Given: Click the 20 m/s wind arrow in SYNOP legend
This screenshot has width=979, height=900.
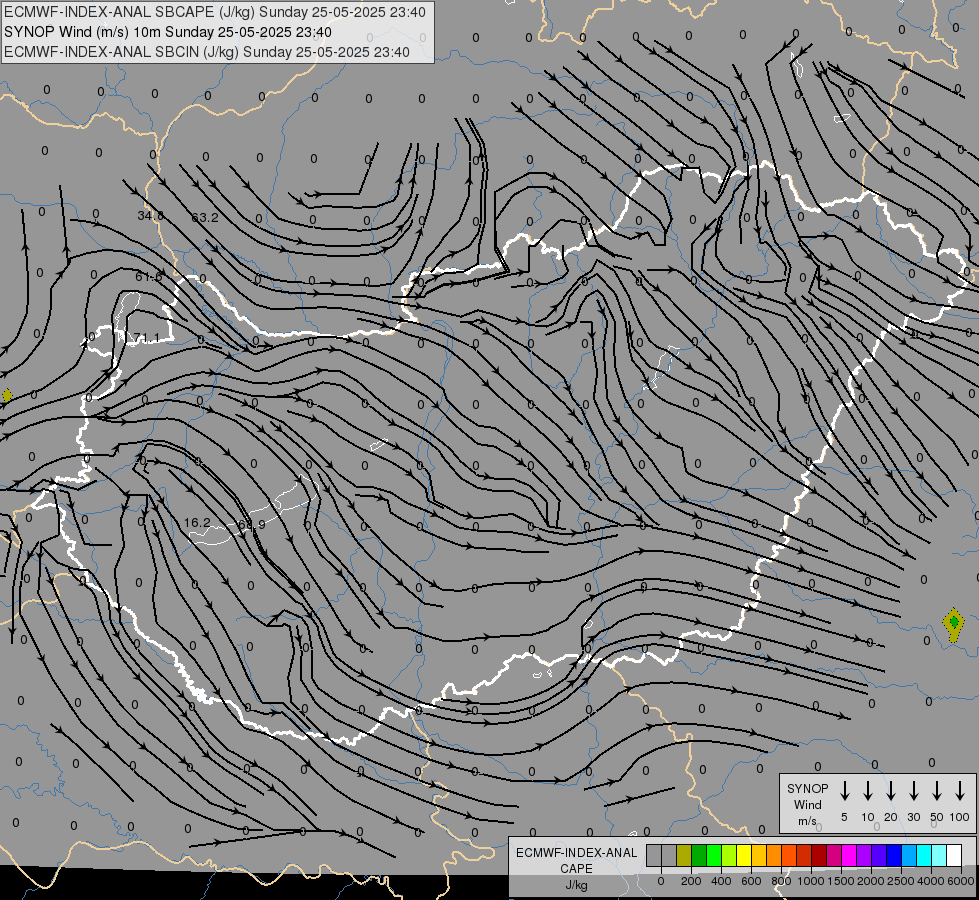Looking at the screenshot, I should click(890, 791).
